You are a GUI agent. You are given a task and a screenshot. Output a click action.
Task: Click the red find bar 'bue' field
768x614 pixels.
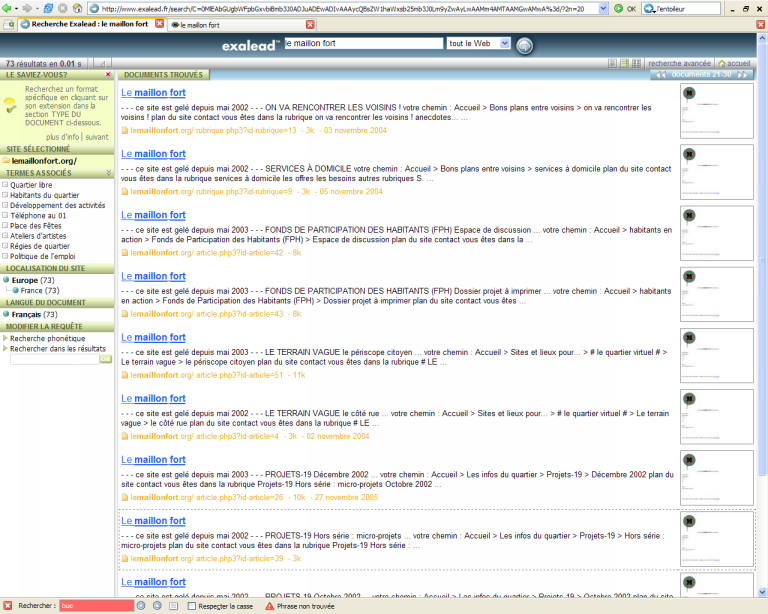pyautogui.click(x=96, y=606)
